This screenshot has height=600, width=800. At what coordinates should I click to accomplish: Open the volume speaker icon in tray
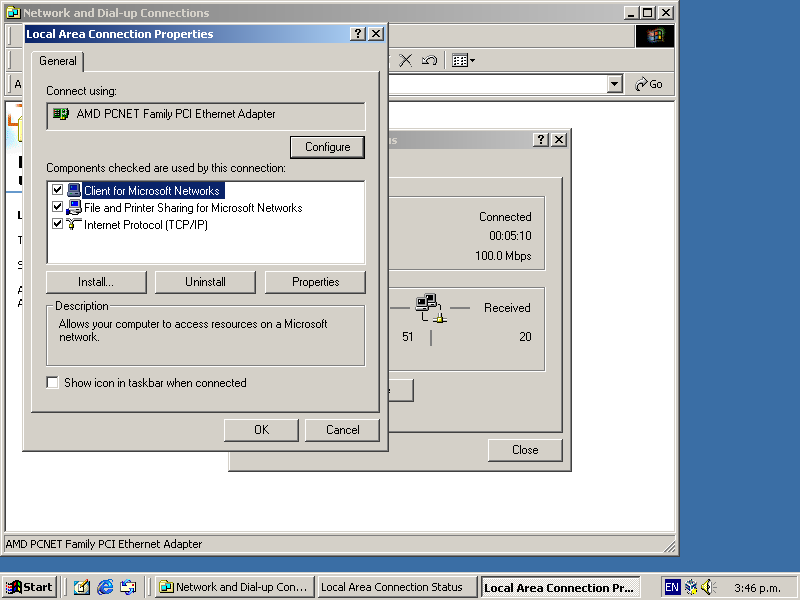click(x=709, y=587)
